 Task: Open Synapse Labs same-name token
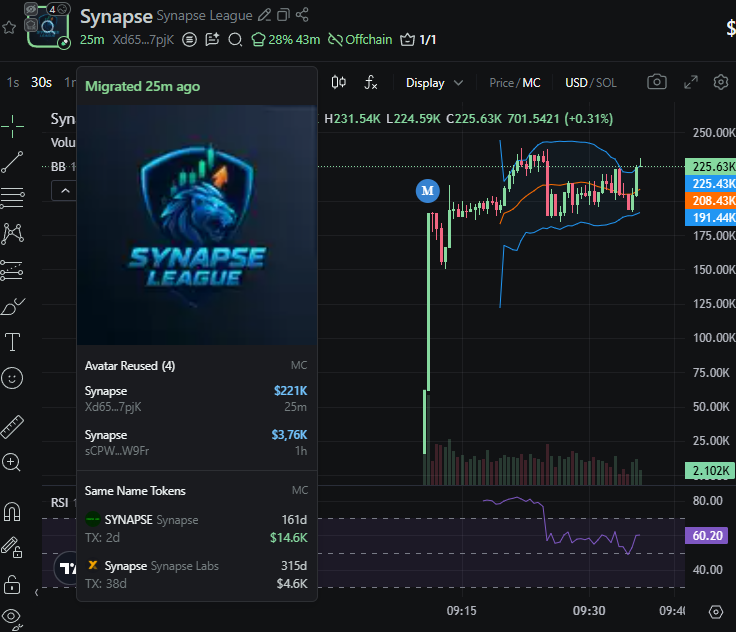(196, 573)
